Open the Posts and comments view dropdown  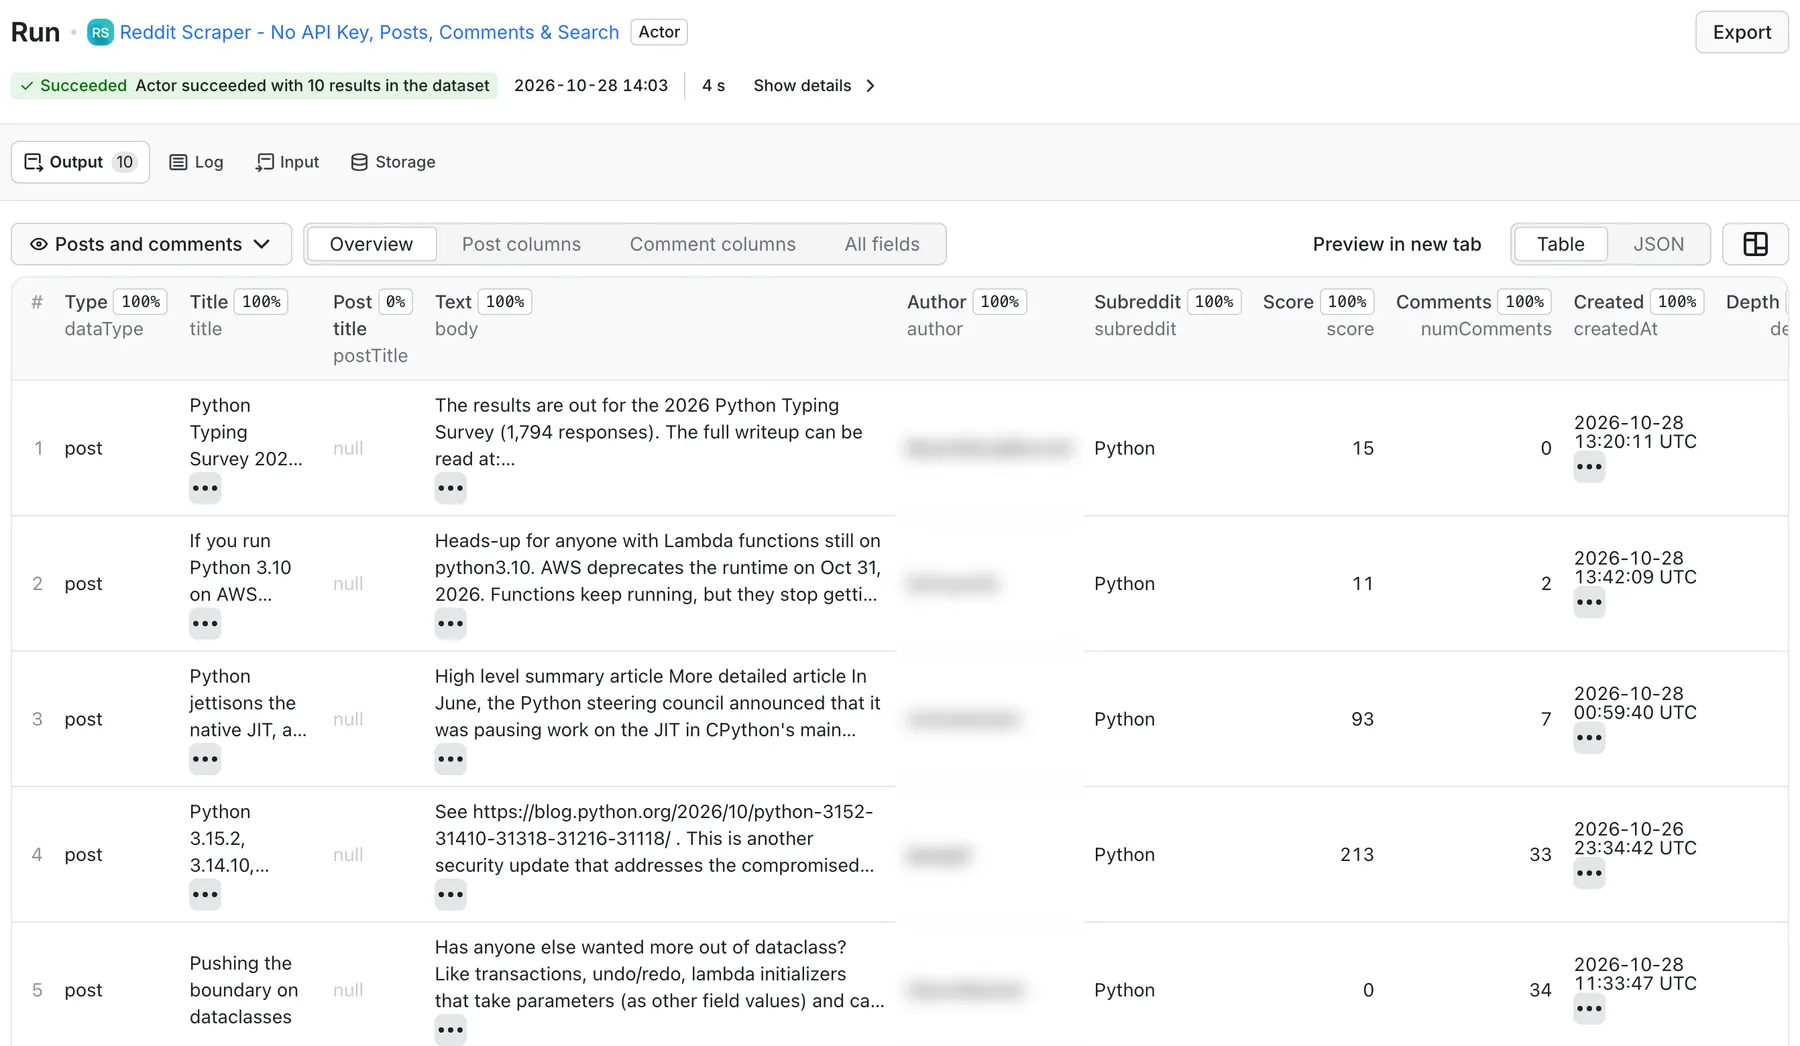click(x=151, y=244)
